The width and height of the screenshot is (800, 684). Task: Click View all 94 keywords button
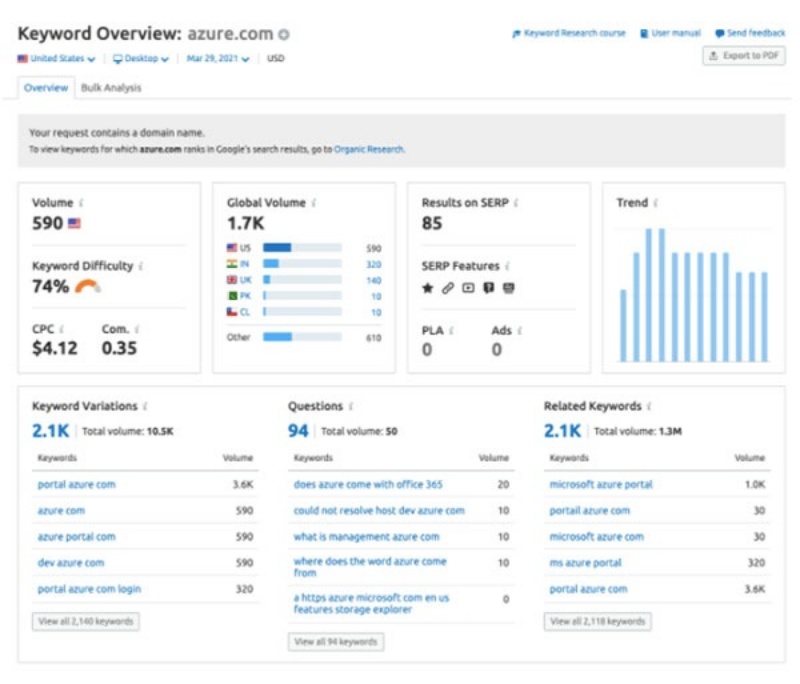[336, 642]
